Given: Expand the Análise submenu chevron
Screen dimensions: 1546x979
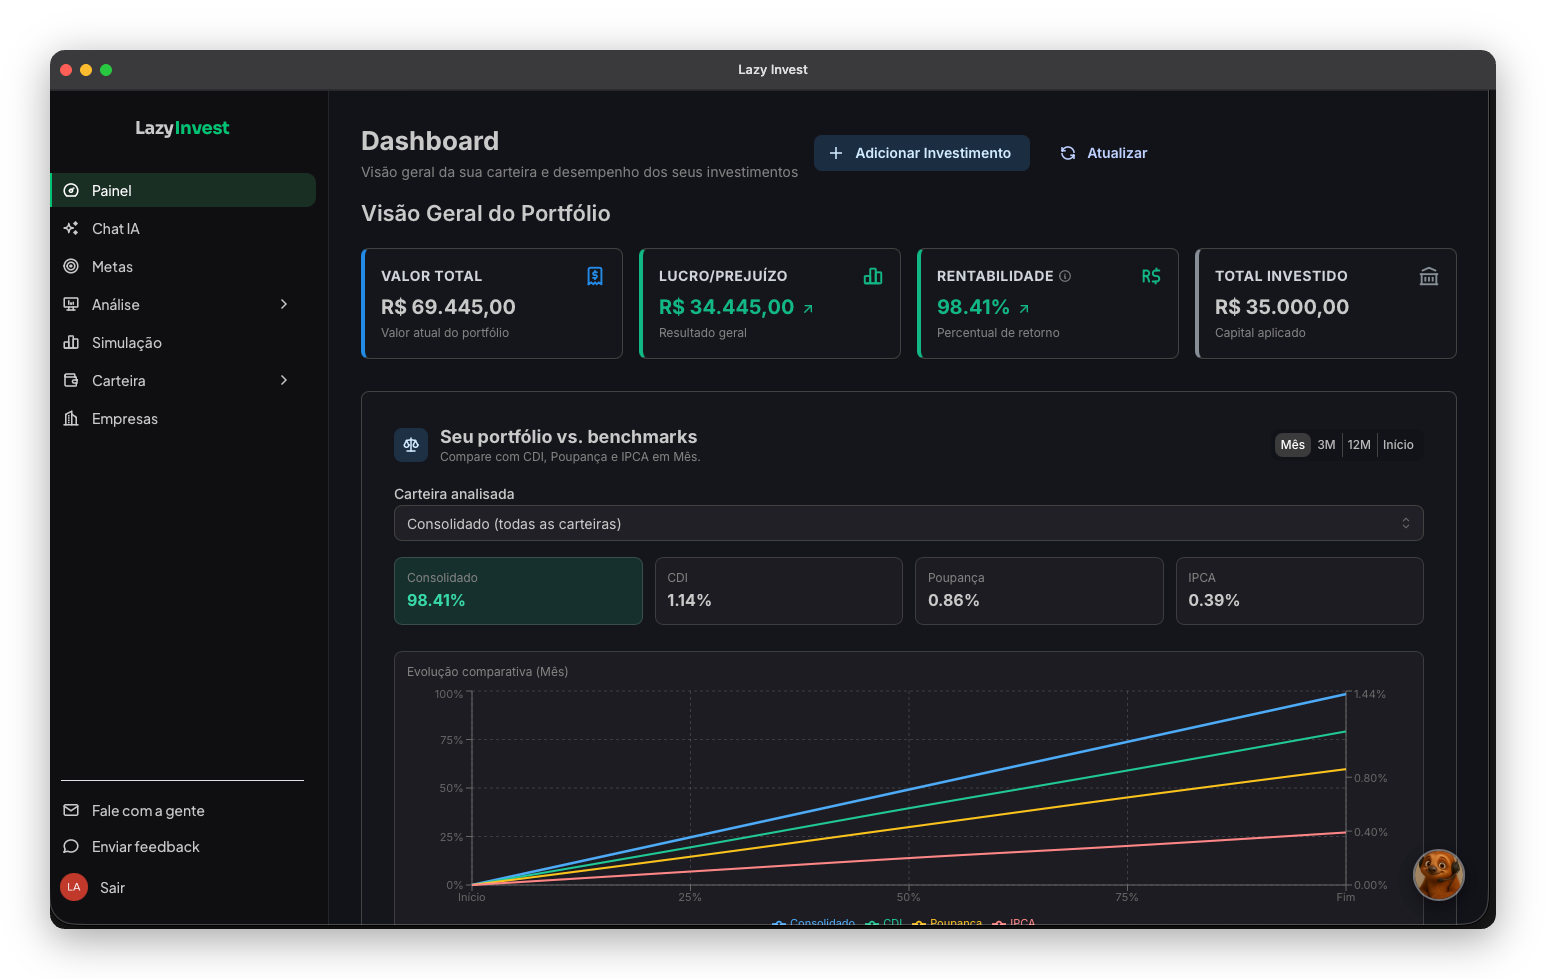Looking at the screenshot, I should pyautogui.click(x=284, y=304).
